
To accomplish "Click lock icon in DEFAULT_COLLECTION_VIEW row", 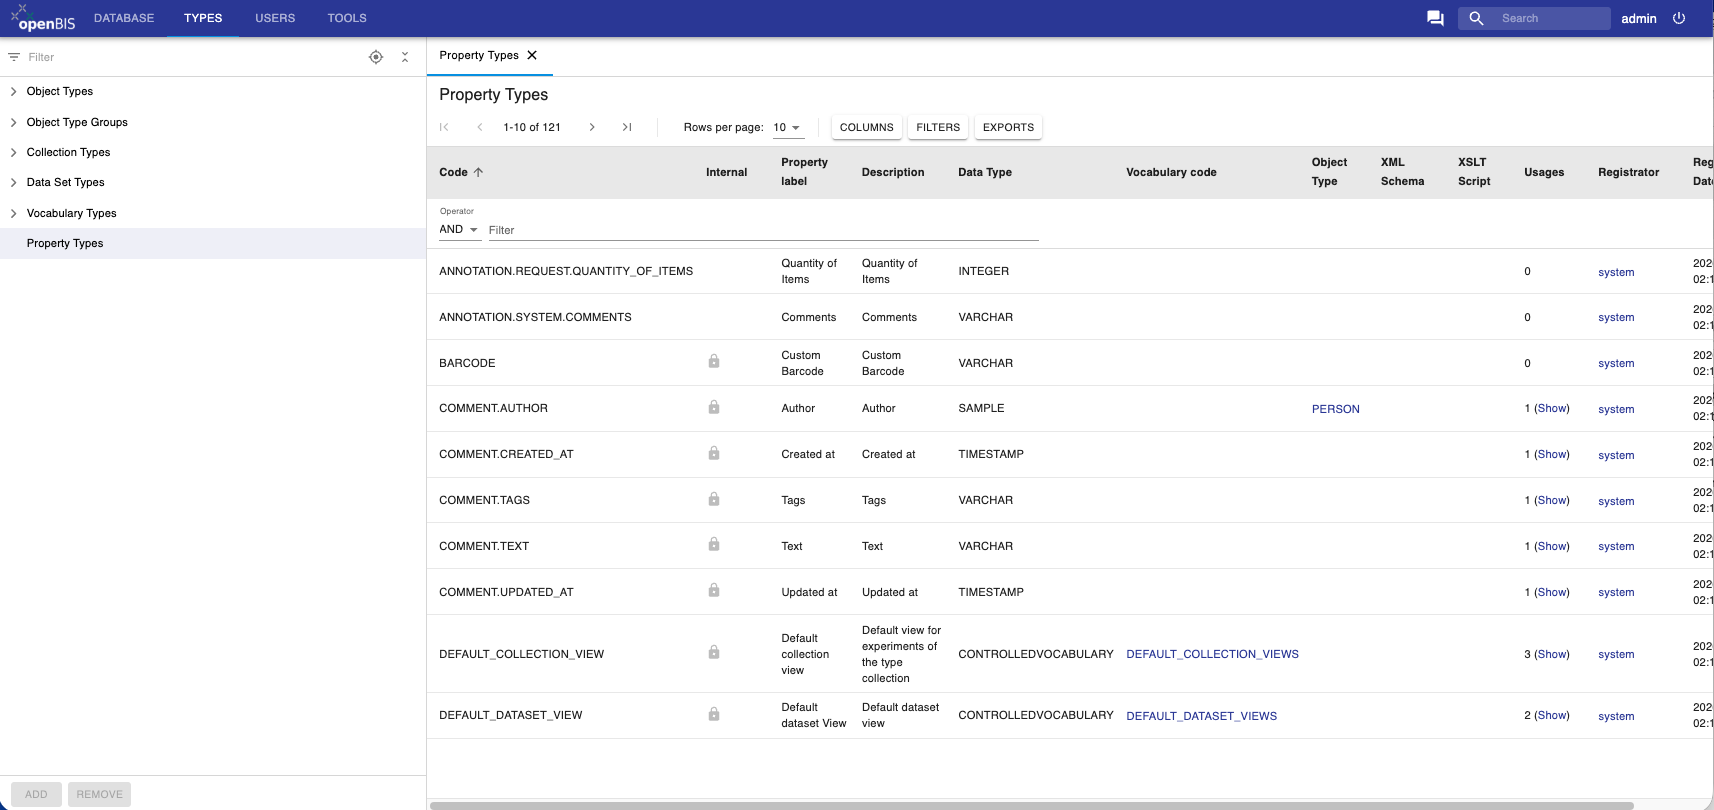I will [714, 652].
